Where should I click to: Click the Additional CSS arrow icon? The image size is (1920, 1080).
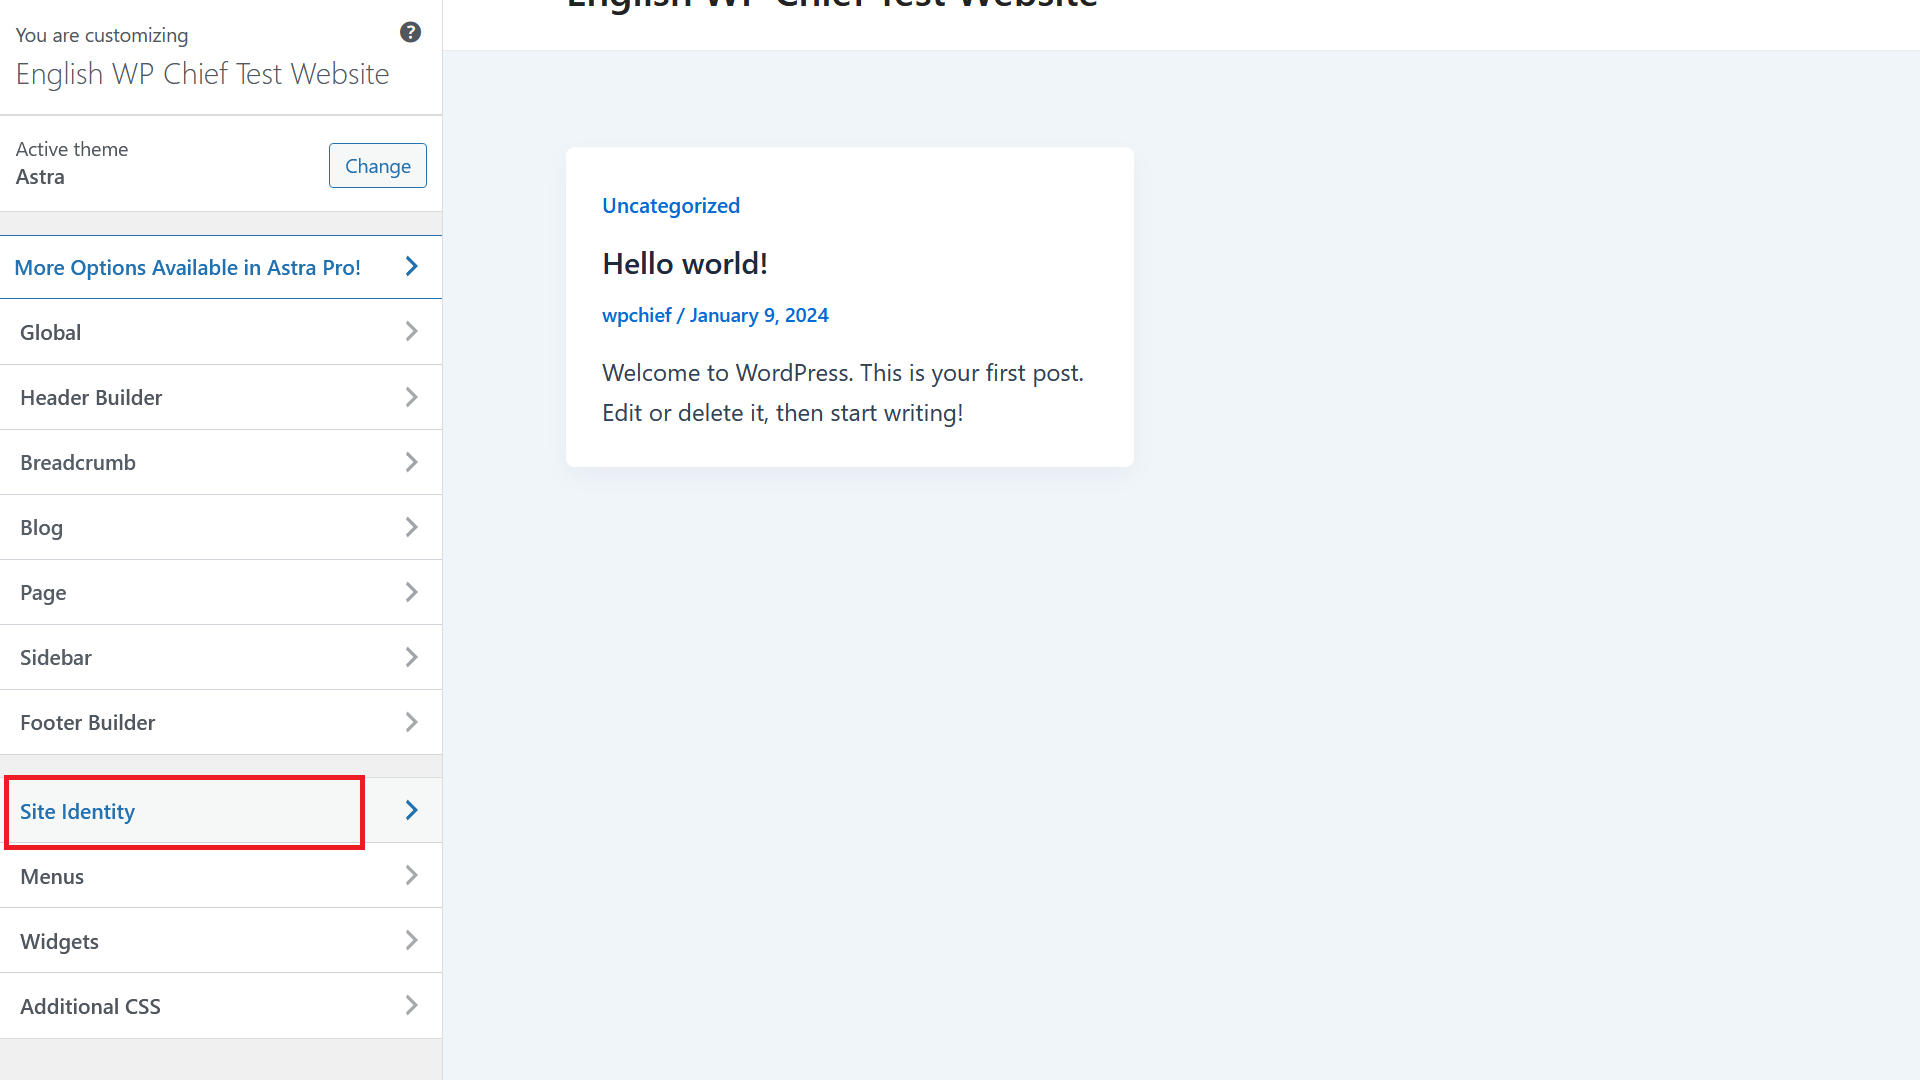click(411, 1005)
